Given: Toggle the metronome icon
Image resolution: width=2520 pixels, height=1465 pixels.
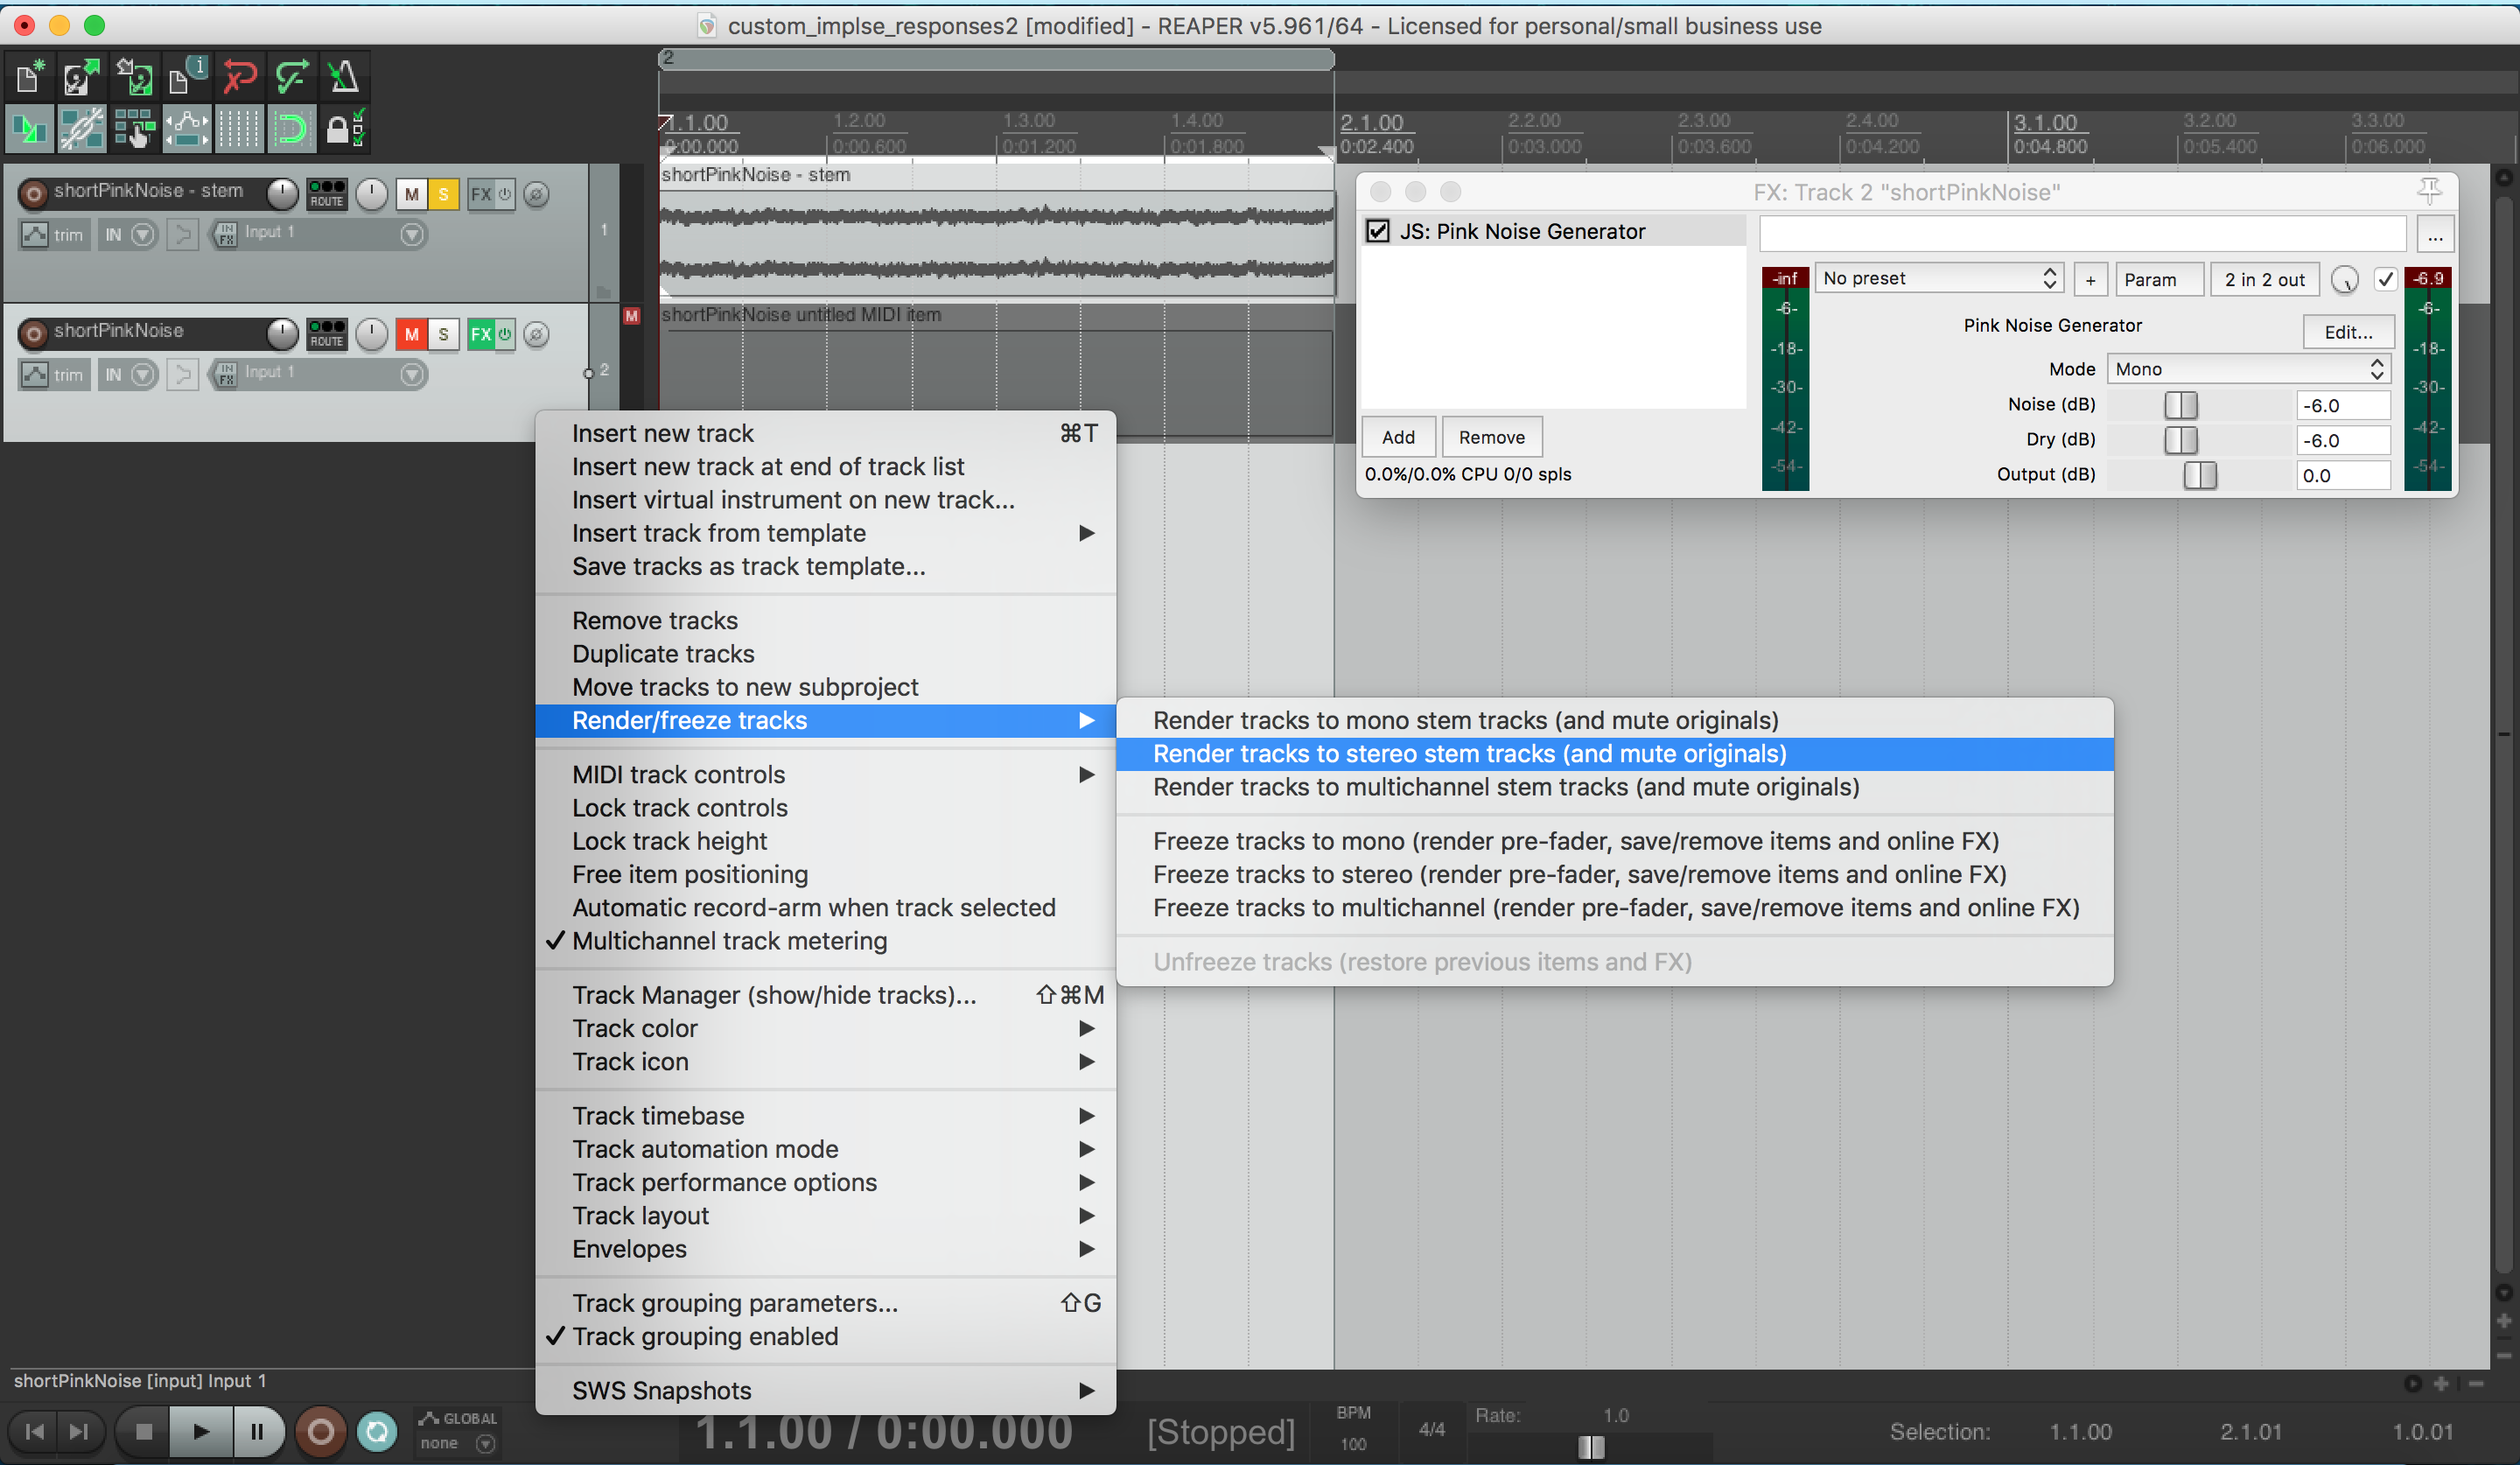Looking at the screenshot, I should point(343,77).
